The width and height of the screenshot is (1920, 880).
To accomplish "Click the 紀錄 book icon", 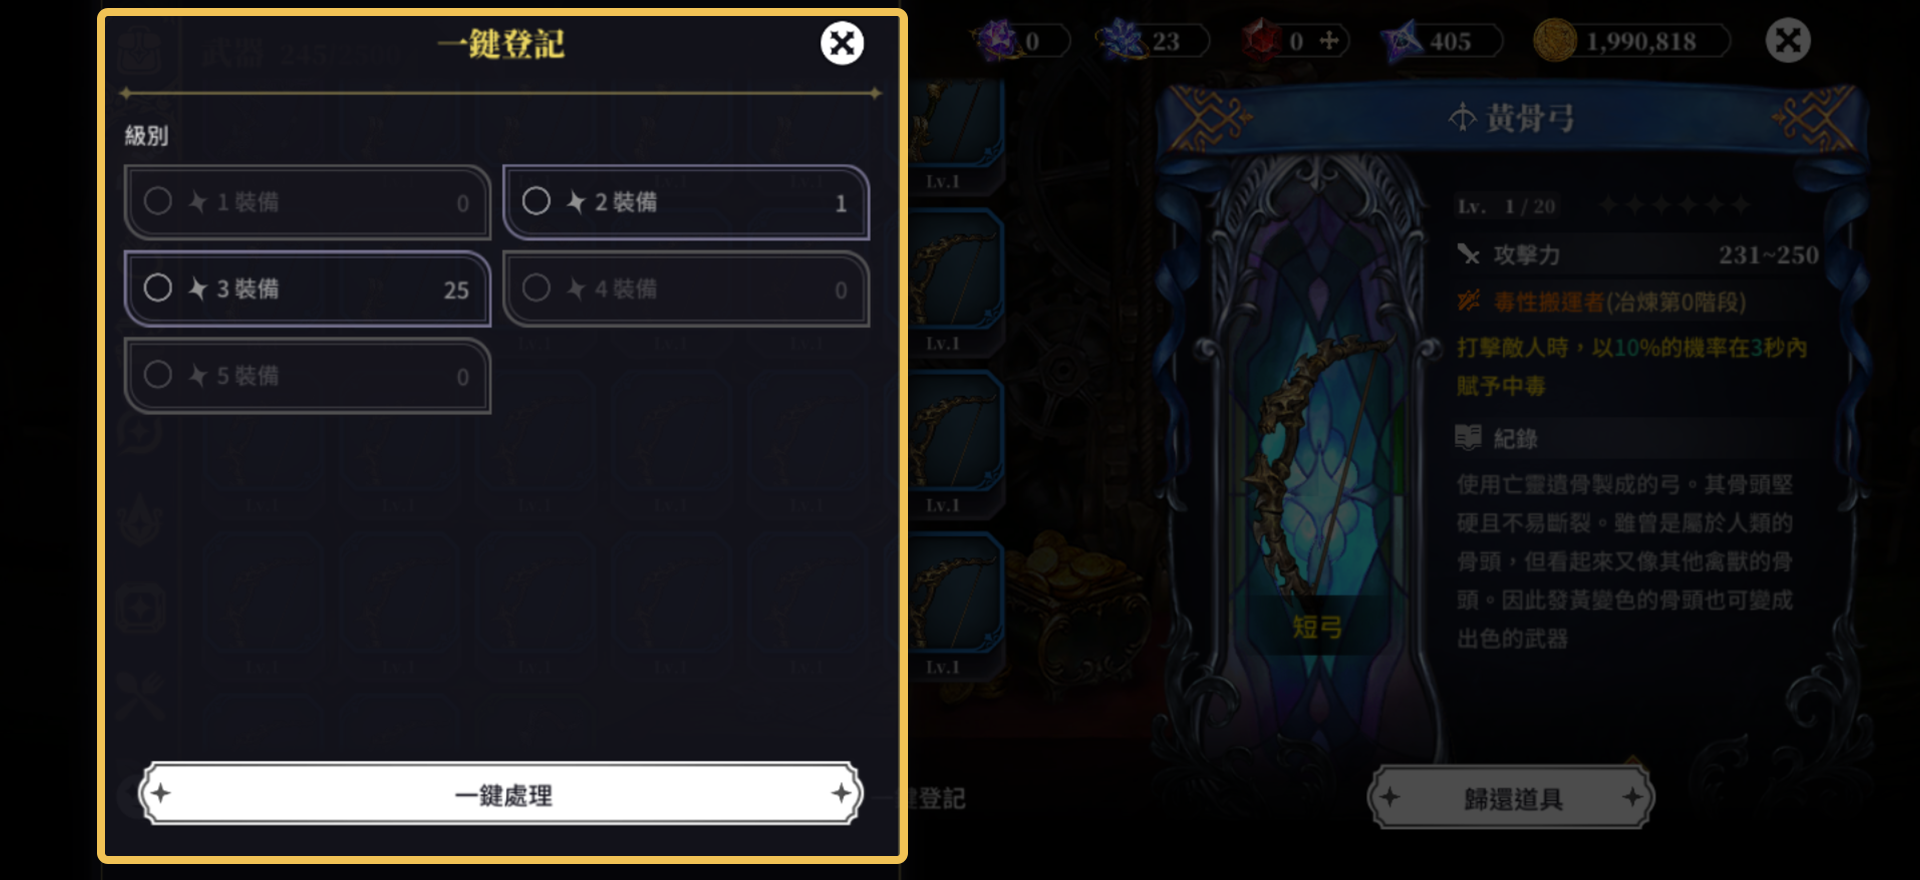I will tap(1468, 437).
